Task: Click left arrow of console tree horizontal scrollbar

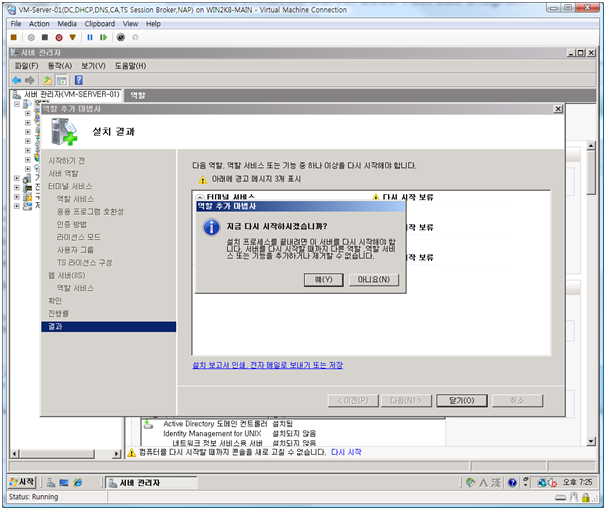Action: coord(15,454)
